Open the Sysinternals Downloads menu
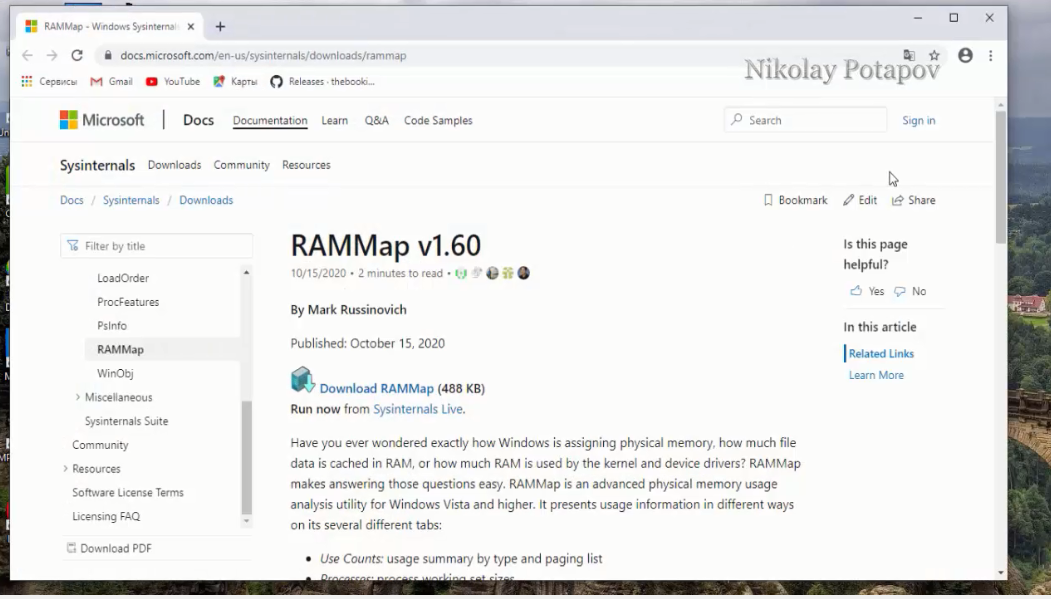The height and width of the screenshot is (599, 1051). click(x=174, y=165)
